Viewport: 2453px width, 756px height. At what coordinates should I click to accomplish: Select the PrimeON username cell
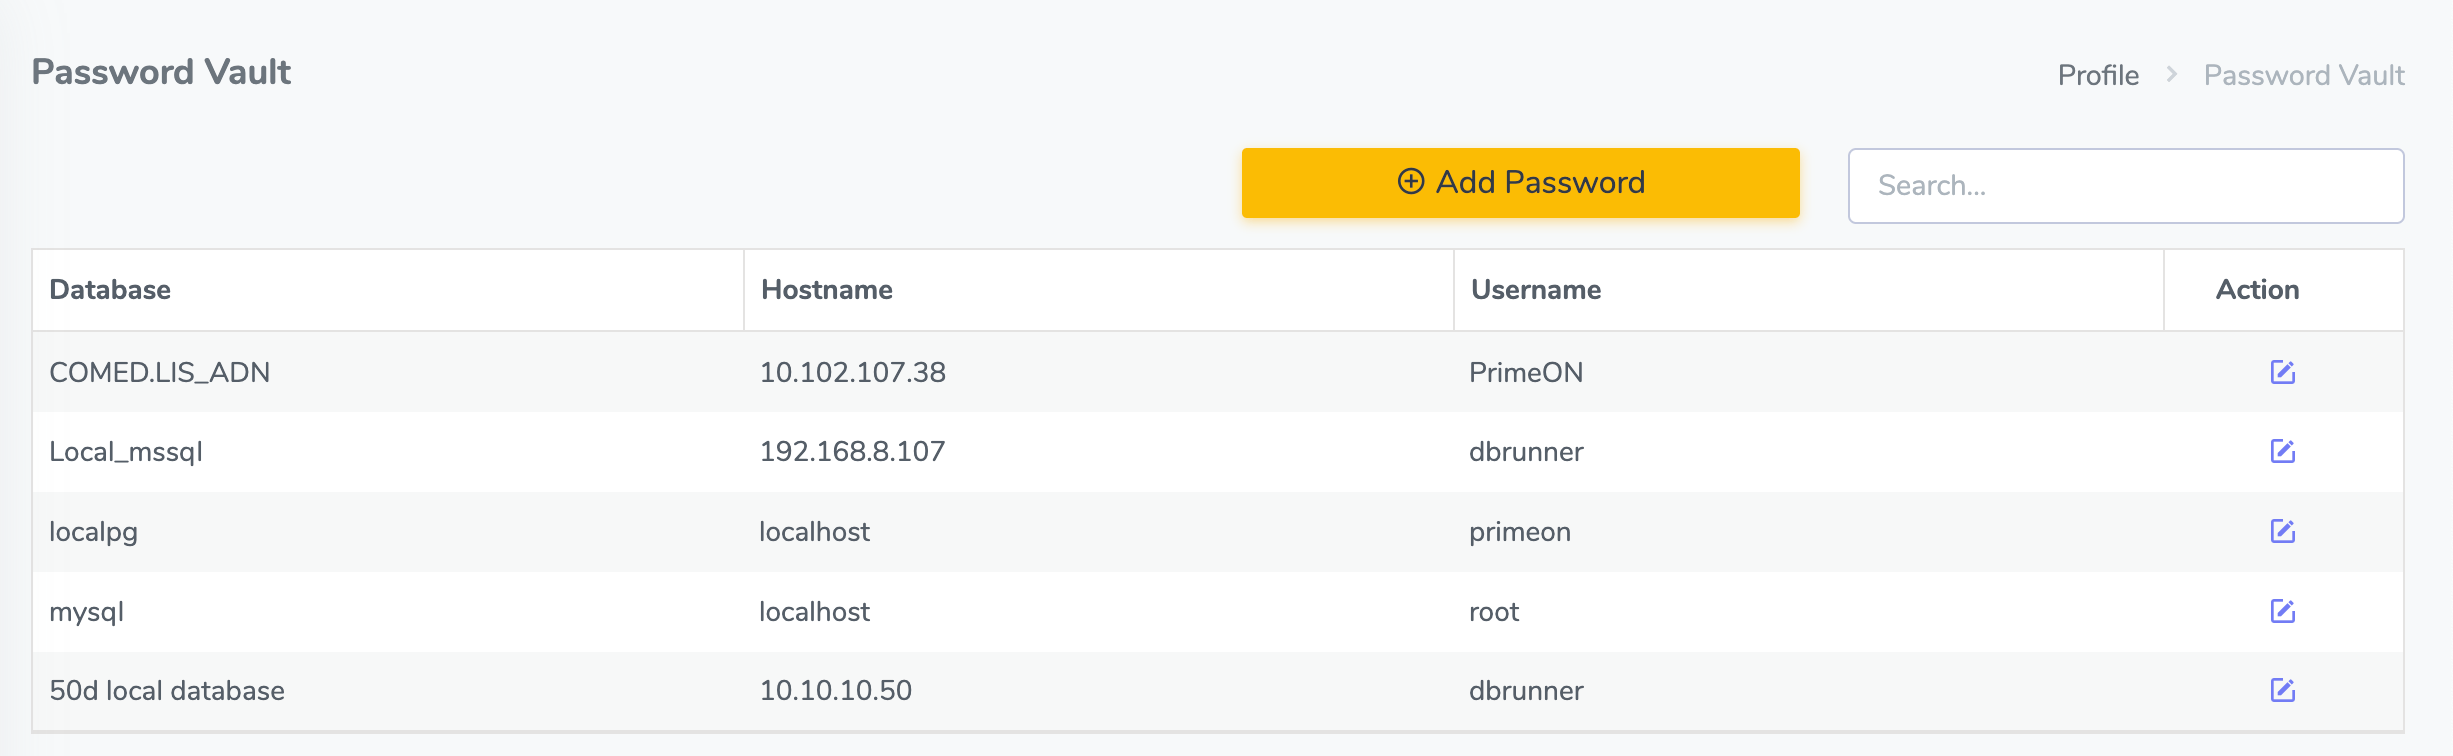(1526, 372)
